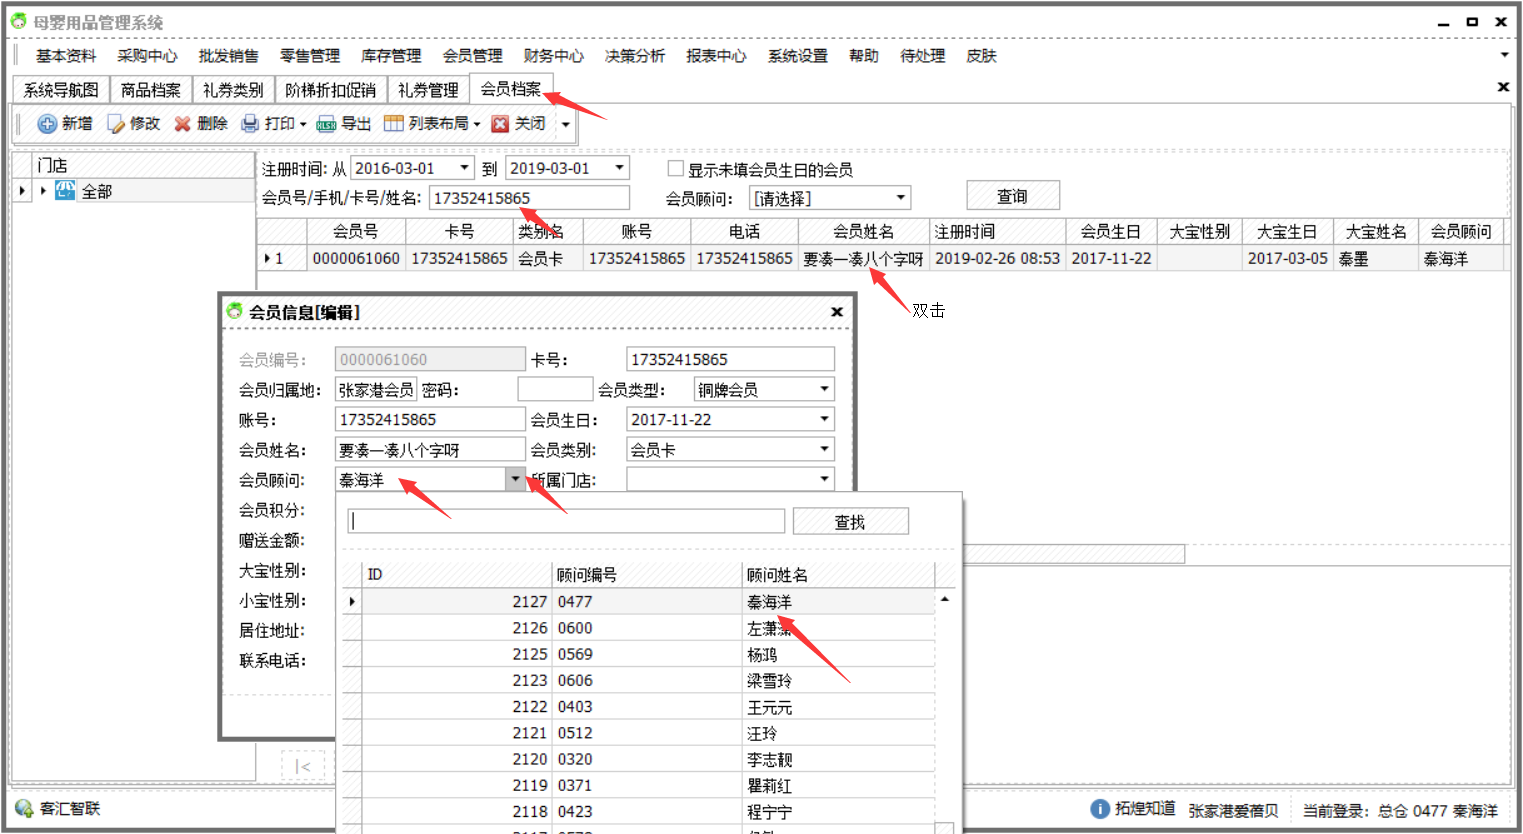Sort by 注册时间 column header
Image resolution: width=1523 pixels, height=834 pixels.
(998, 231)
